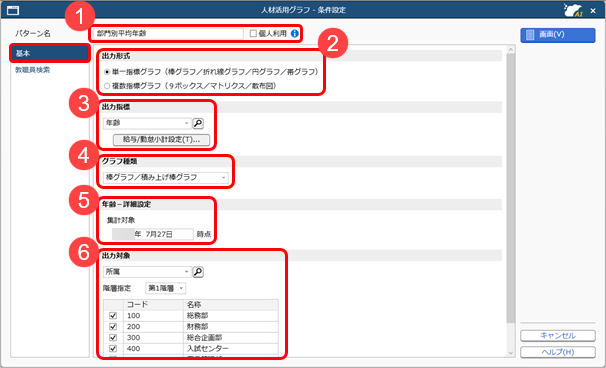Open the search icon next to 所属 dropdown
The image size is (606, 368).
198,272
